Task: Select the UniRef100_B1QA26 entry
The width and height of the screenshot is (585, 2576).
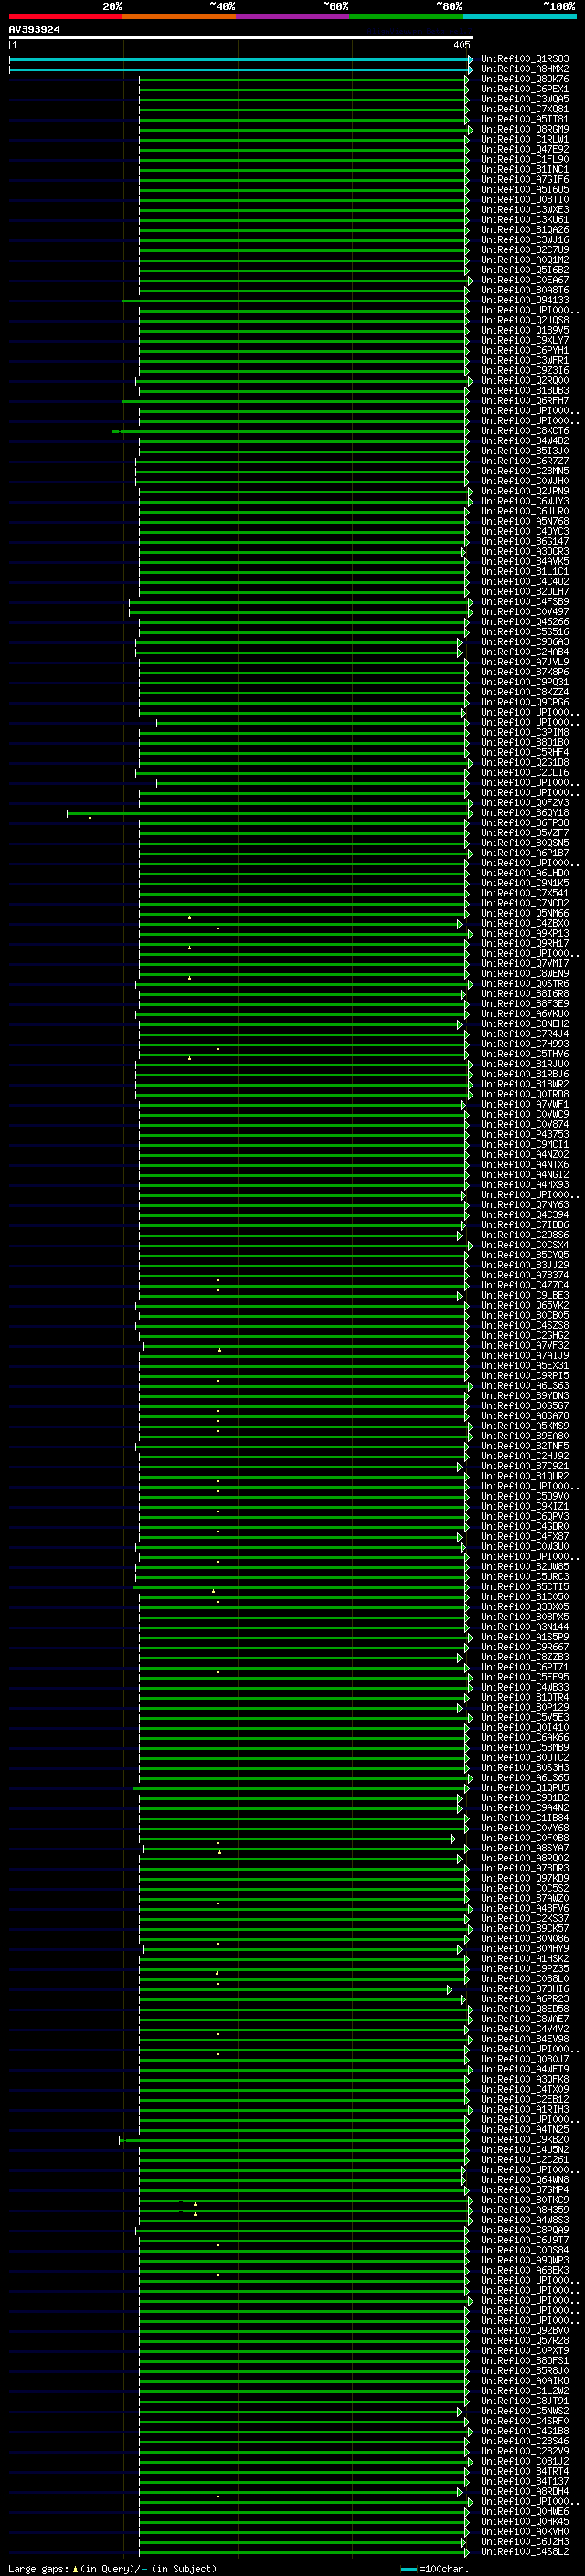Action: [525, 230]
